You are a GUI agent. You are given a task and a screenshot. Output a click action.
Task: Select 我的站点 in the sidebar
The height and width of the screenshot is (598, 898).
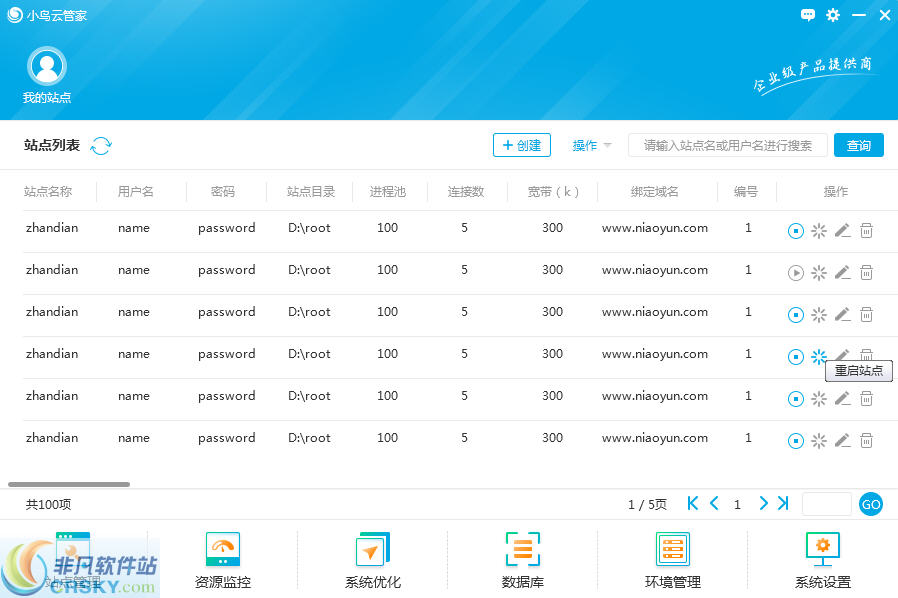tap(46, 75)
